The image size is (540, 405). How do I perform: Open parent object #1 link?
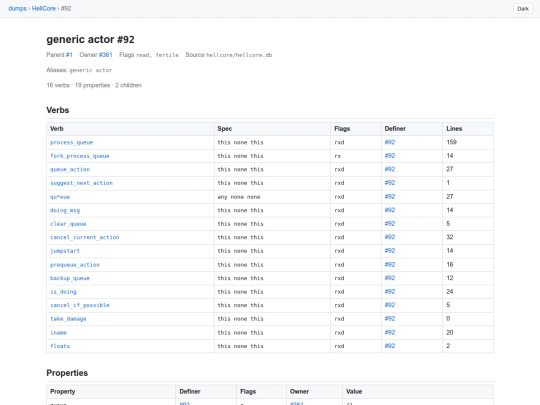(69, 55)
